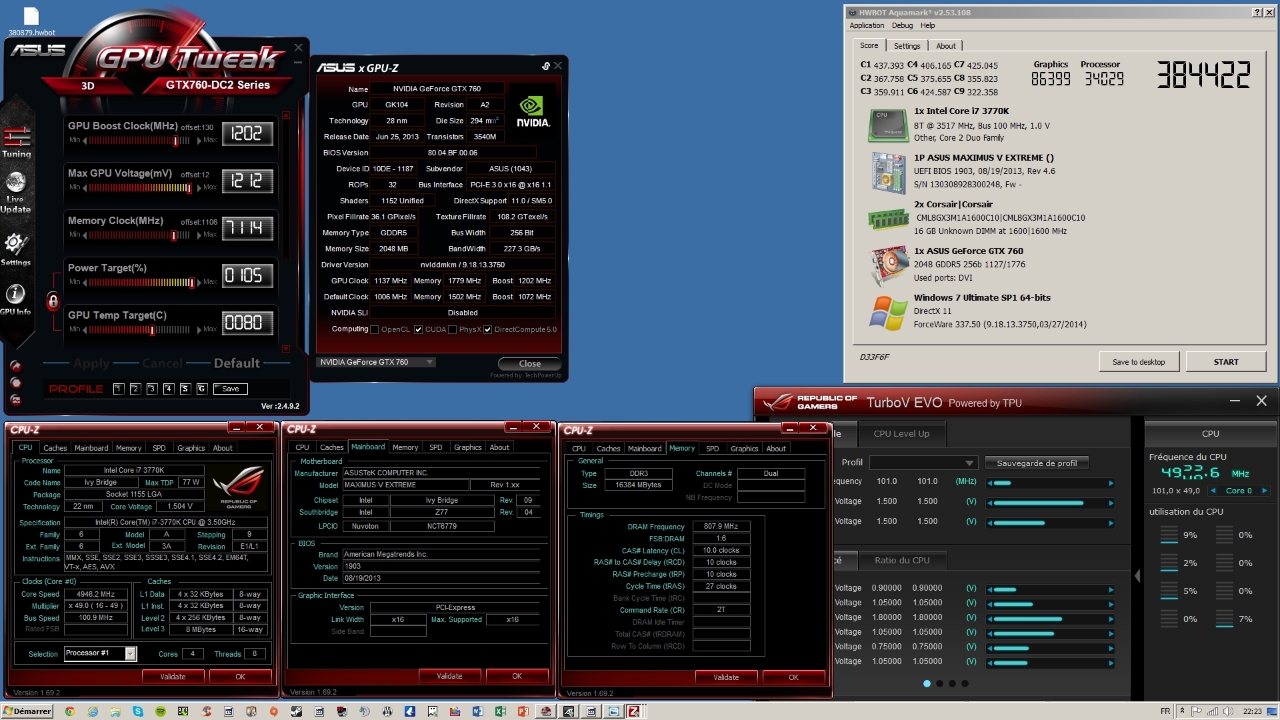Click Default to reset GPU Tweak values
Screen dimensions: 1280x720
point(237,363)
